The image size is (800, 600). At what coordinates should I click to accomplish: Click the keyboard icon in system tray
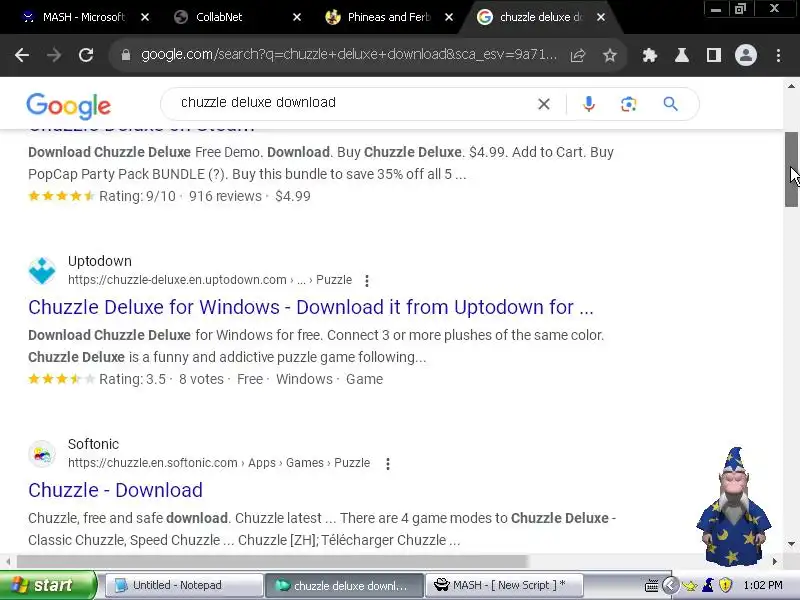(652, 585)
